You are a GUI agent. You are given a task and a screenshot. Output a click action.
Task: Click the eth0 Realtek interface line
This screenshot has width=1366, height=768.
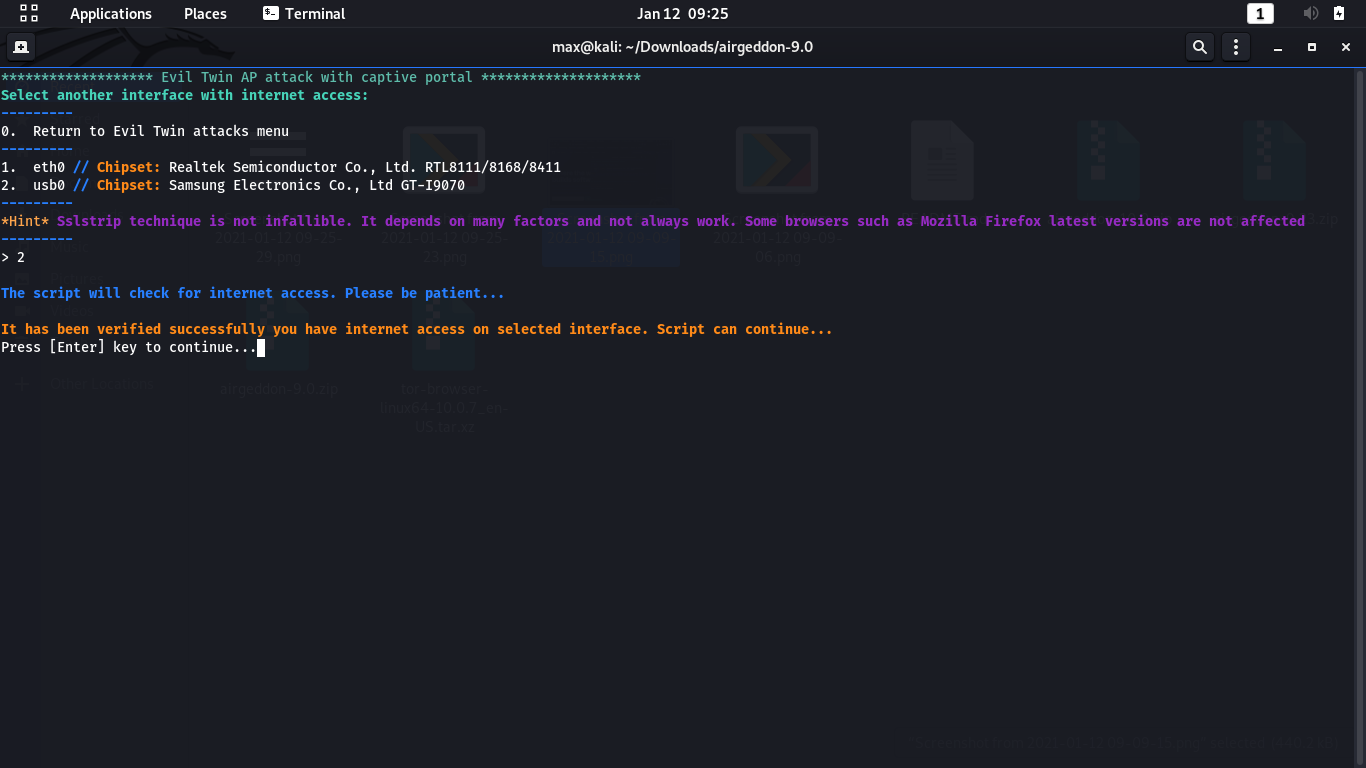[281, 167]
